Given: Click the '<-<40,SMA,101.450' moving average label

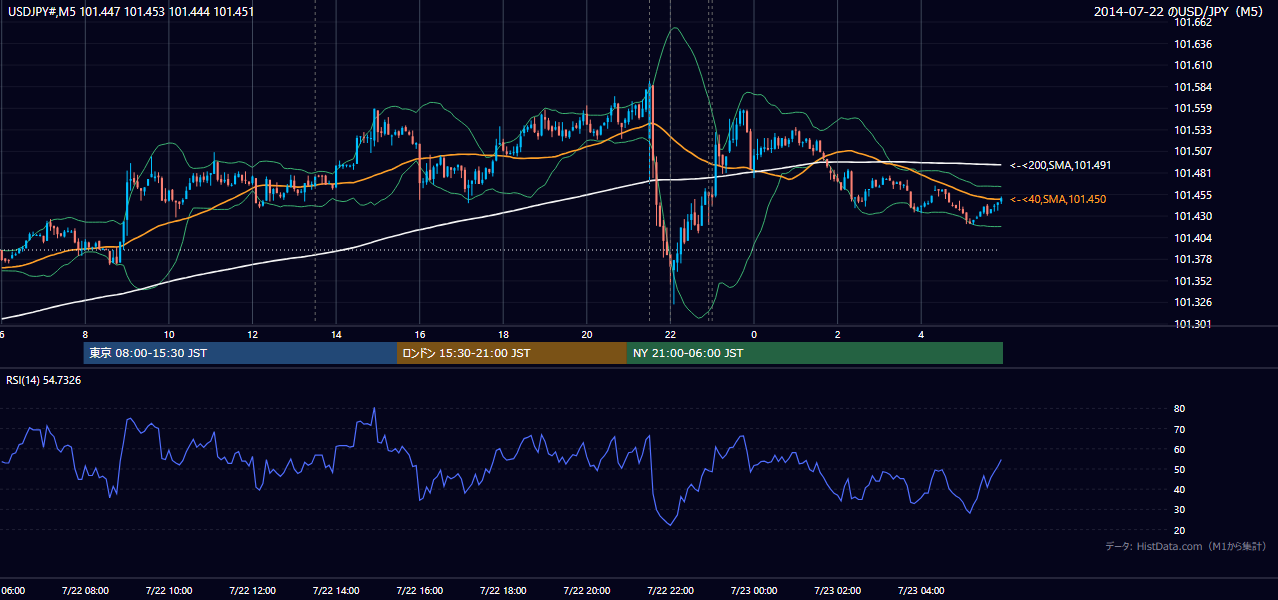Looking at the screenshot, I should tap(1058, 200).
